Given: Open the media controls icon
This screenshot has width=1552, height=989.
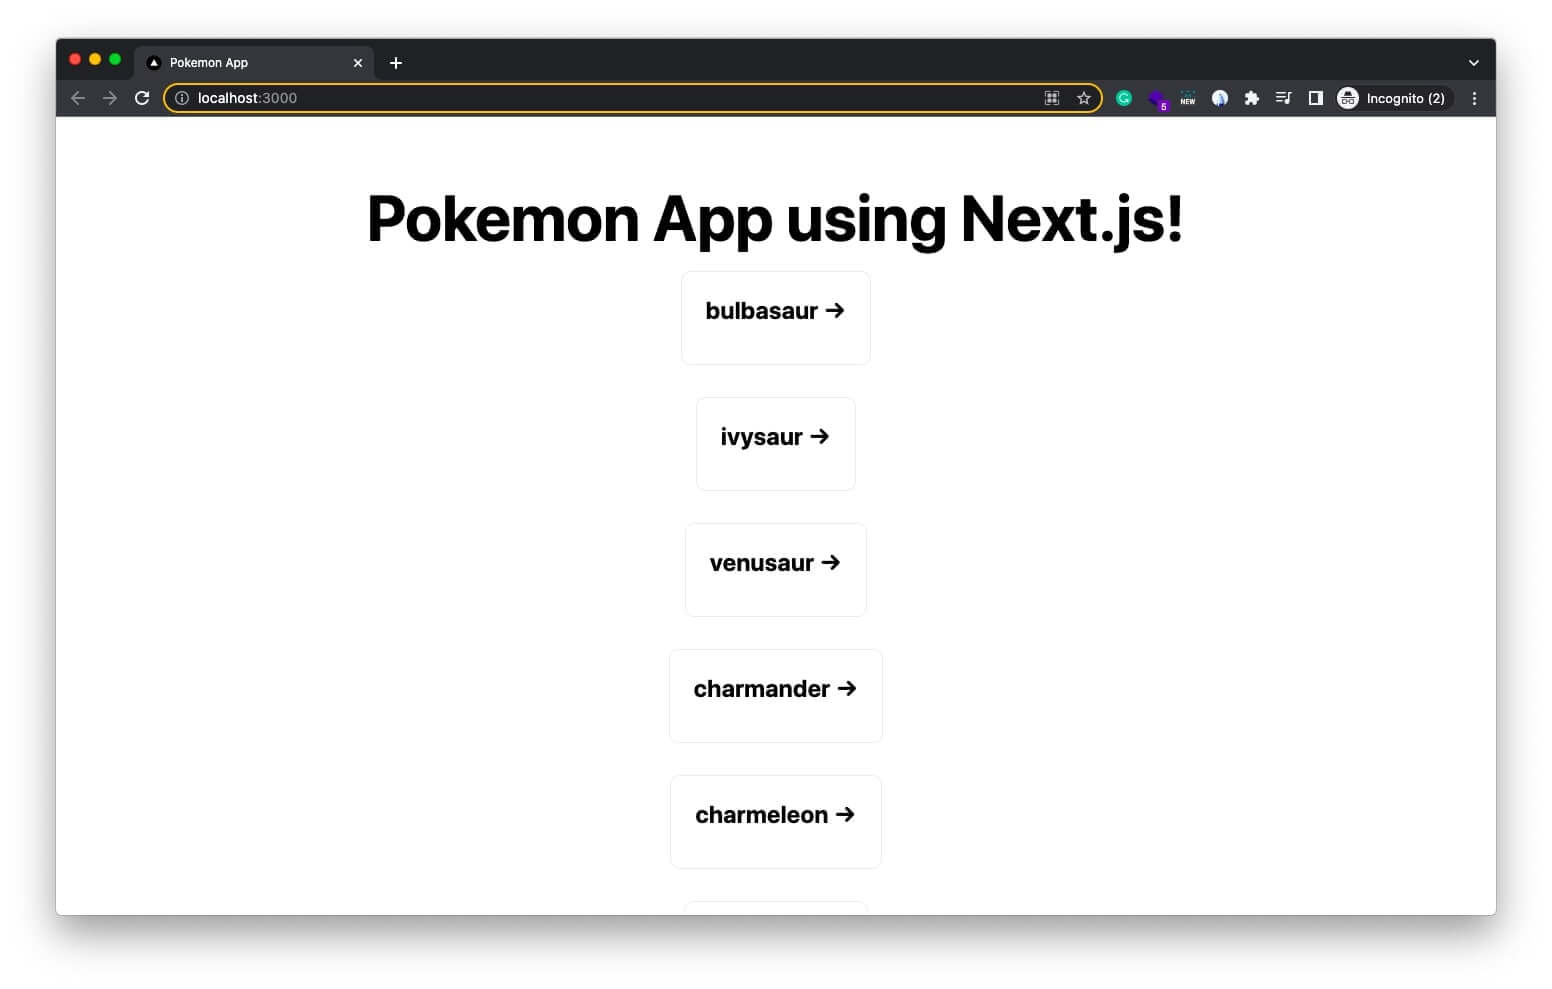Looking at the screenshot, I should (1283, 98).
